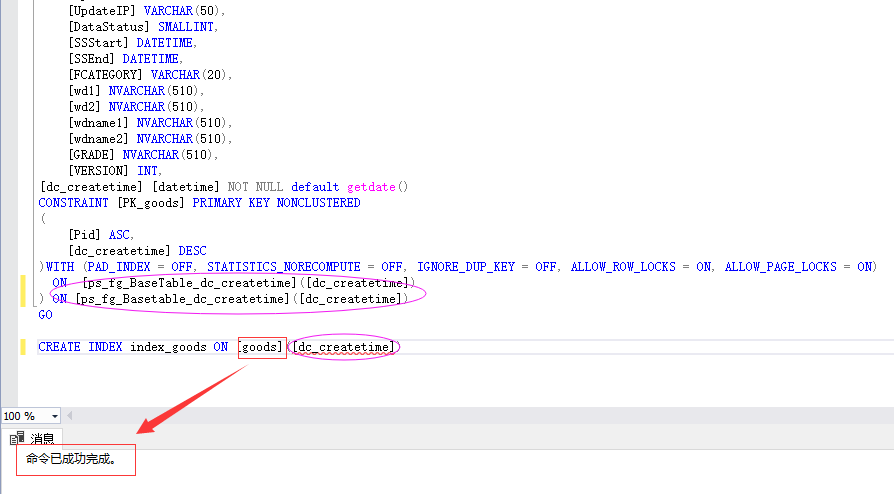Screen dimensions: 894x494
Task: Click CONSTRAINT keyword in editor
Action: tap(73, 203)
